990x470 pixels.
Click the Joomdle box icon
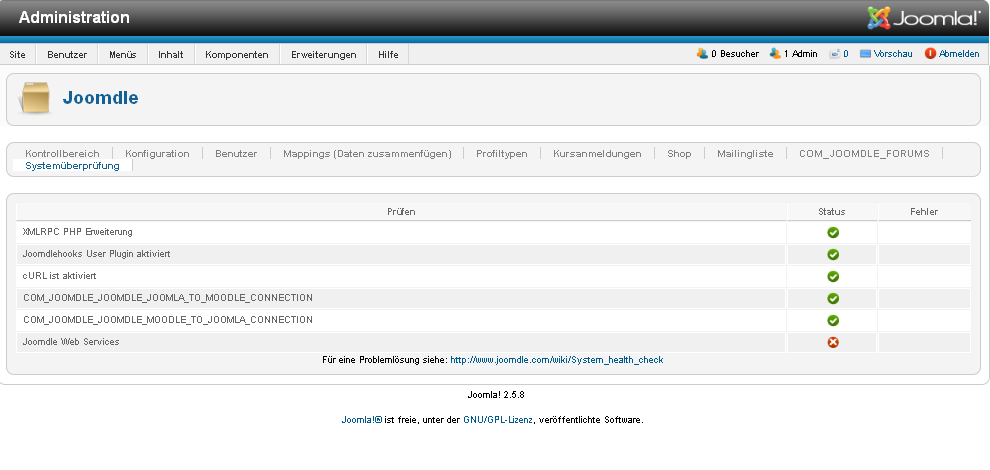click(x=35, y=98)
